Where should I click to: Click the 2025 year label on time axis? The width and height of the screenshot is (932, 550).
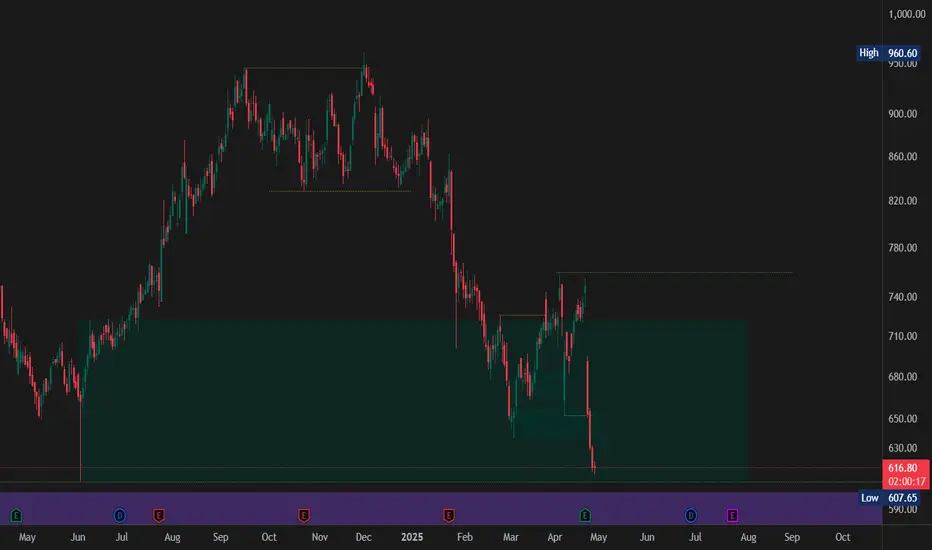click(x=412, y=537)
